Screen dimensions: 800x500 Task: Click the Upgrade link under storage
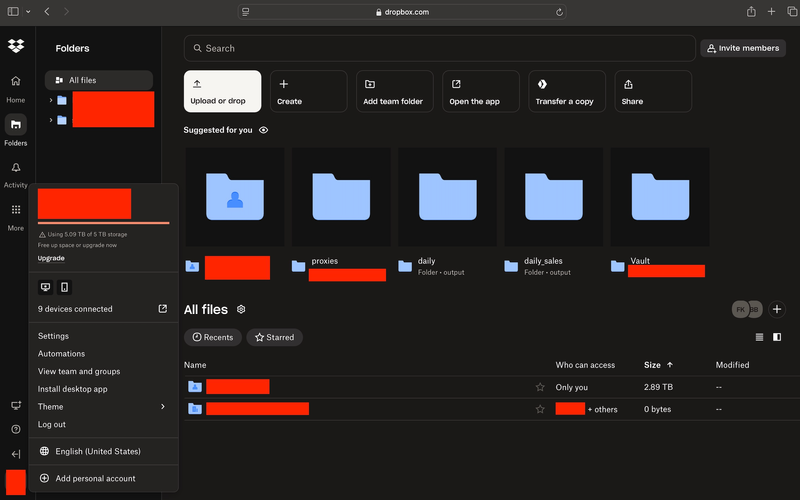[x=51, y=258]
